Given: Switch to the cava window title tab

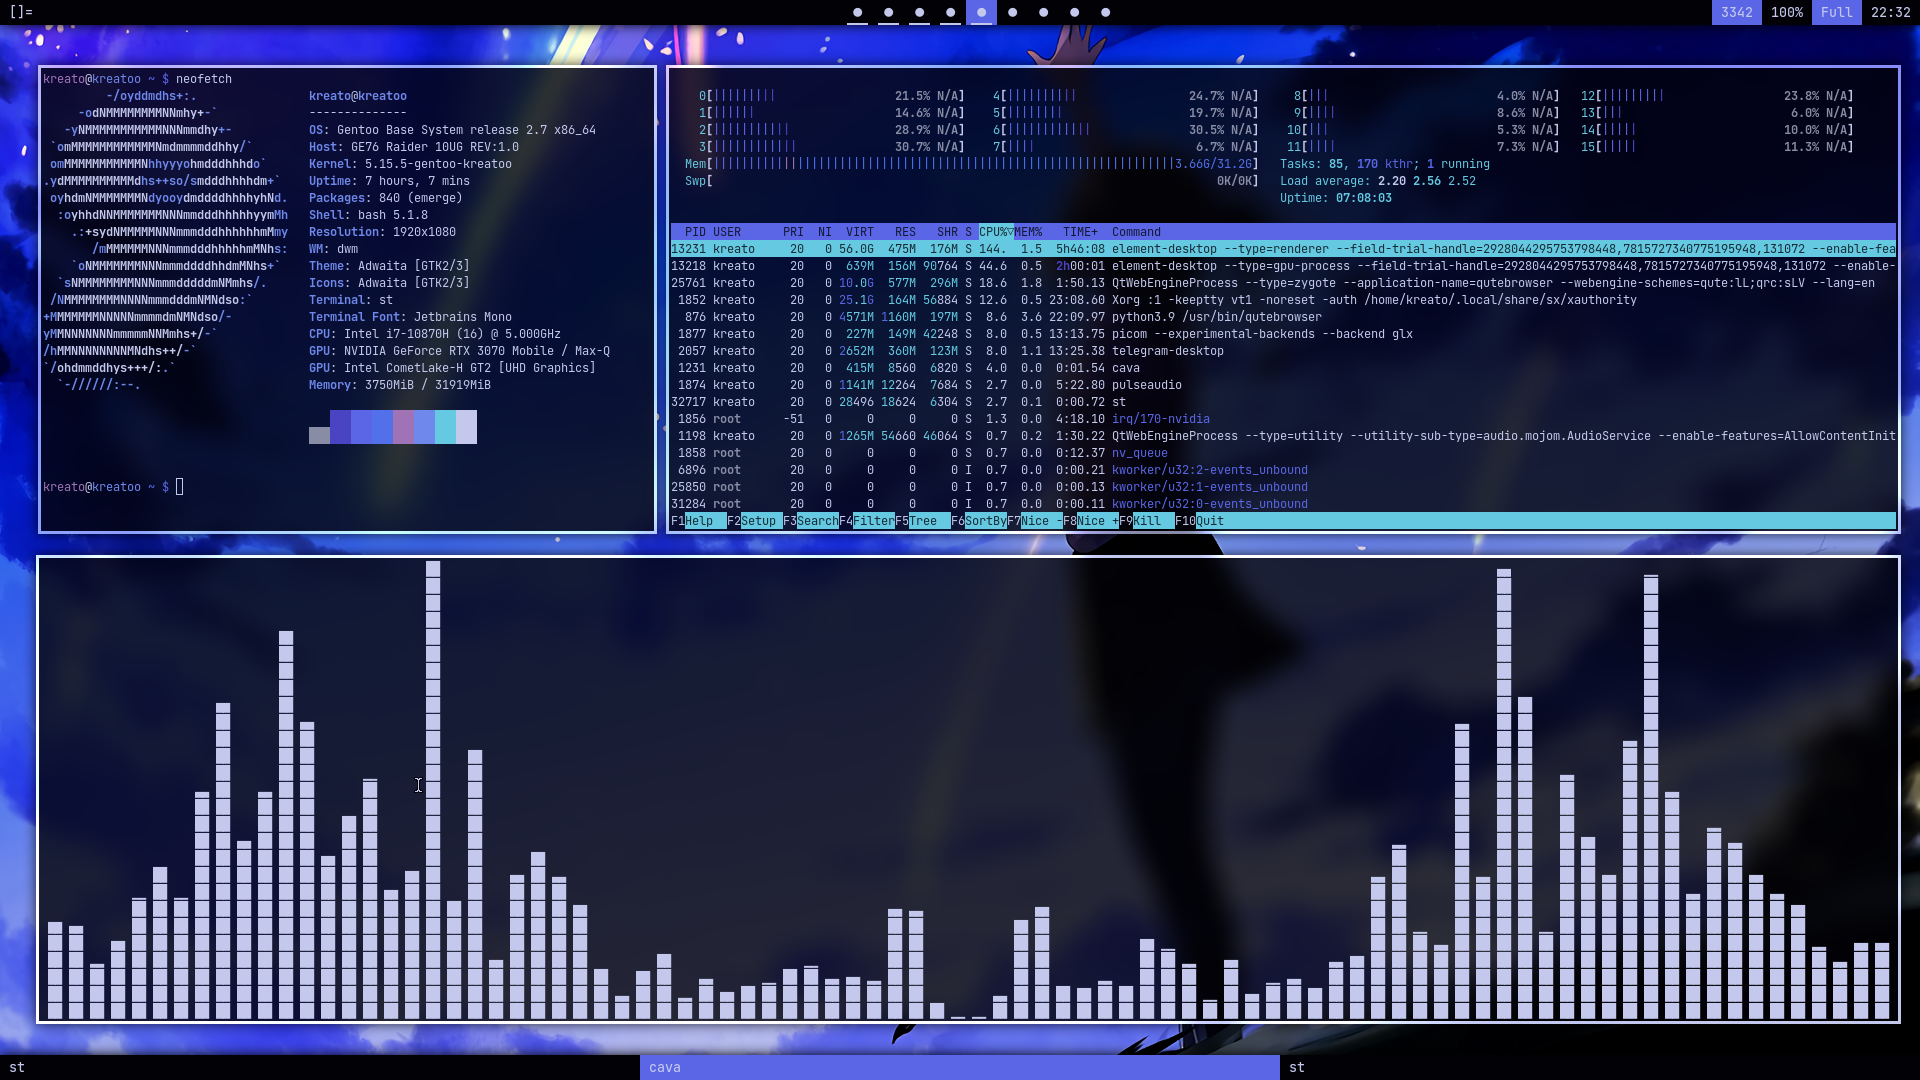Looking at the screenshot, I should point(959,1067).
